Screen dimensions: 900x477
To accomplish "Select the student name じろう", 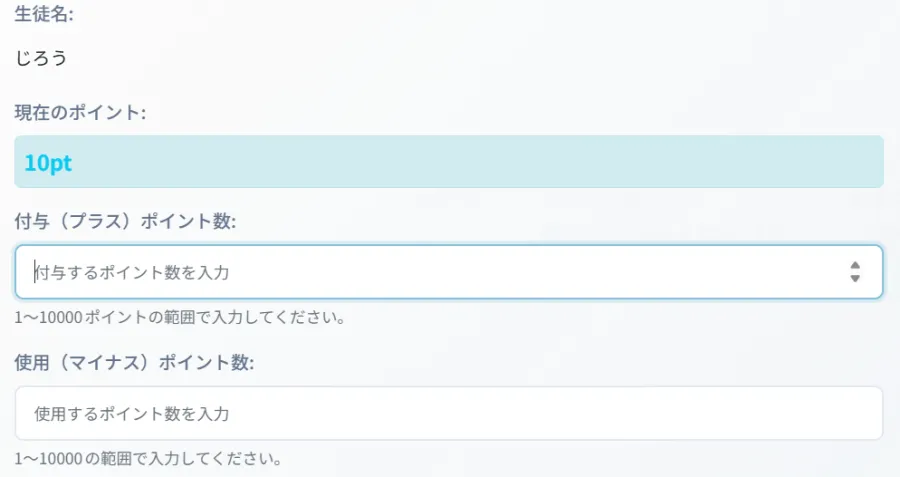I will point(41,58).
